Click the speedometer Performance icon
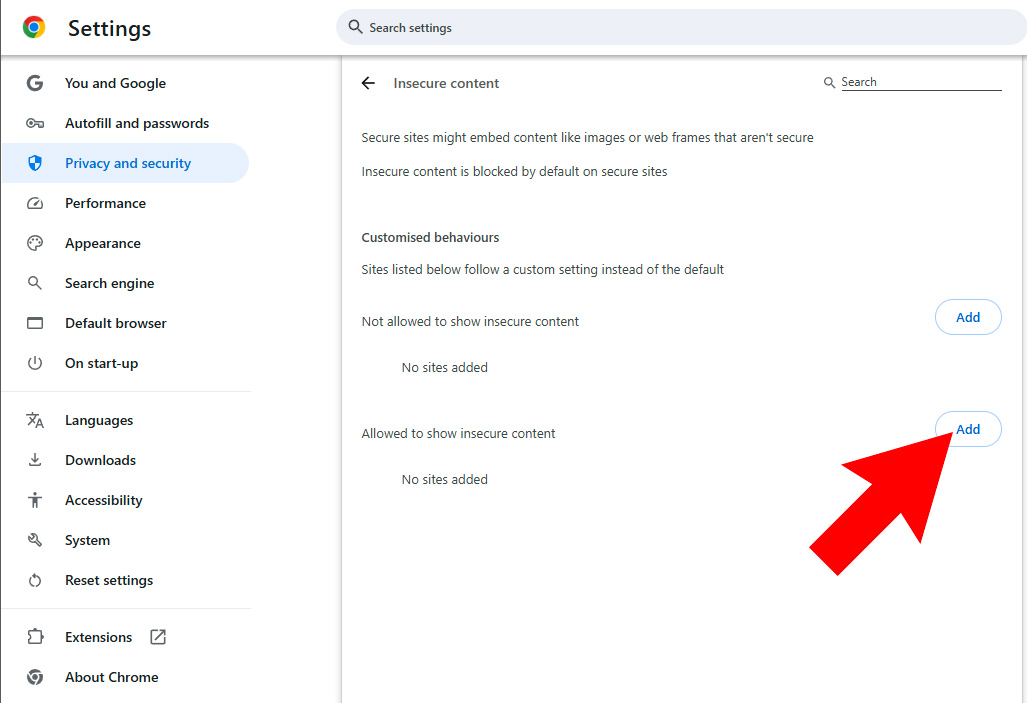Viewport: 1027px width, 703px height. (x=35, y=203)
